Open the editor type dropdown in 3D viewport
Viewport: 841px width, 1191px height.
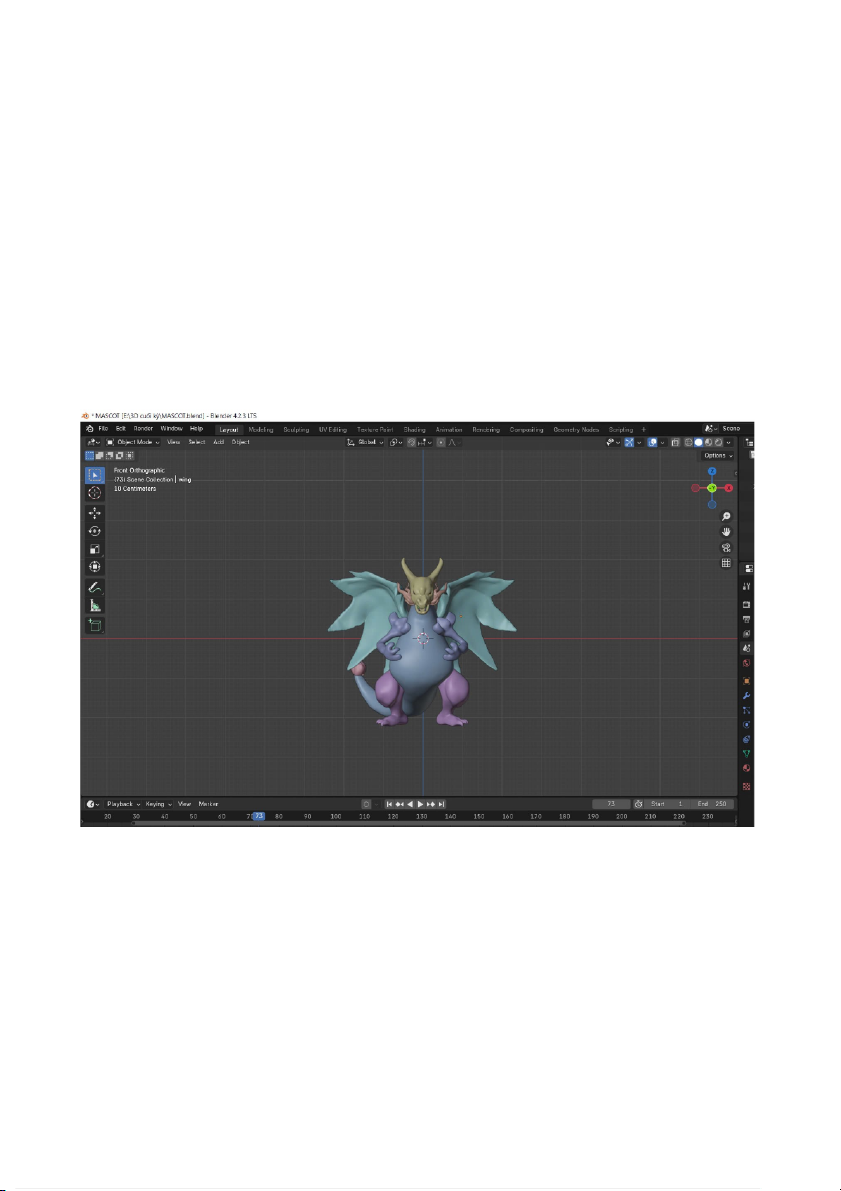tap(93, 442)
